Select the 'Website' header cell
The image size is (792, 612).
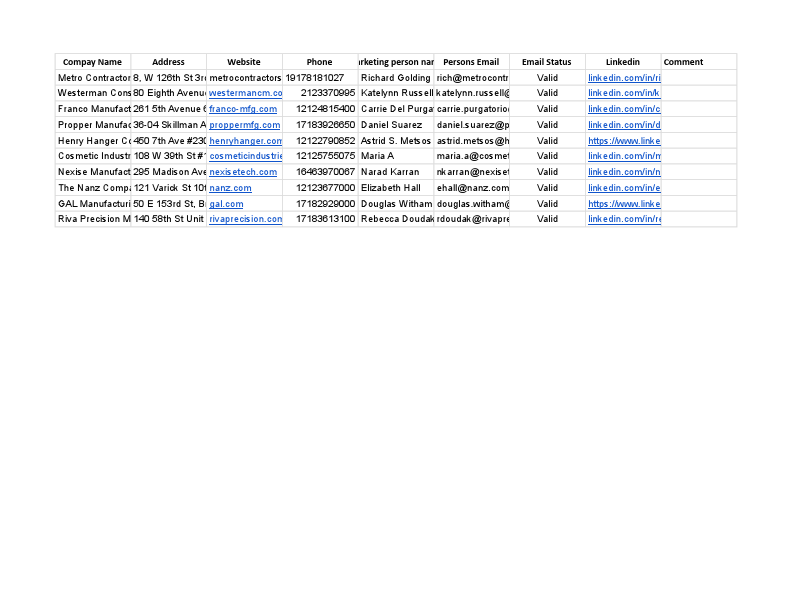click(244, 62)
